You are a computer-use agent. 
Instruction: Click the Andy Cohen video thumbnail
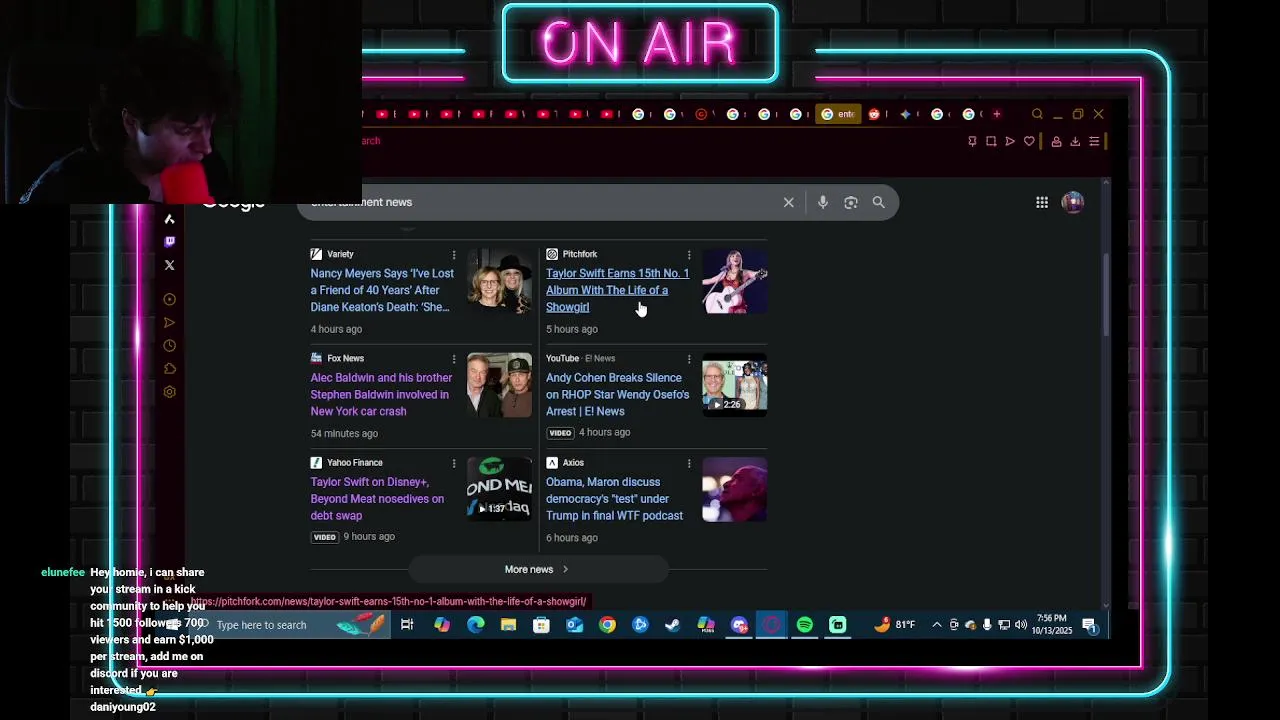pyautogui.click(x=735, y=383)
